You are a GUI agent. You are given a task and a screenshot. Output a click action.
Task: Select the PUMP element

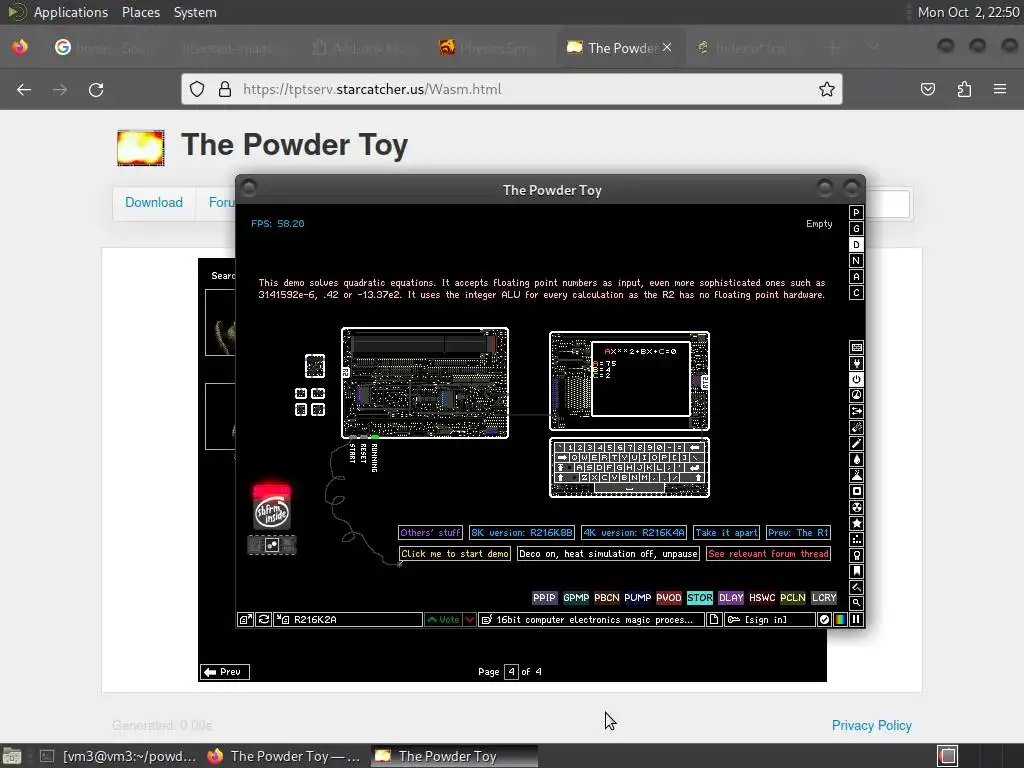coord(637,598)
